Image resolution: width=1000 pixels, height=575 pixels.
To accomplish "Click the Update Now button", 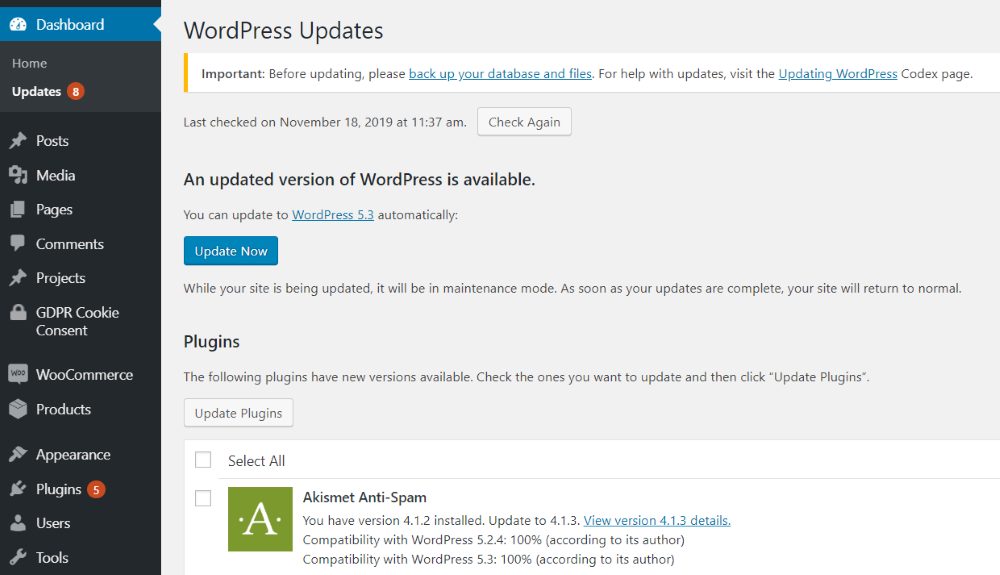I will coord(231,251).
